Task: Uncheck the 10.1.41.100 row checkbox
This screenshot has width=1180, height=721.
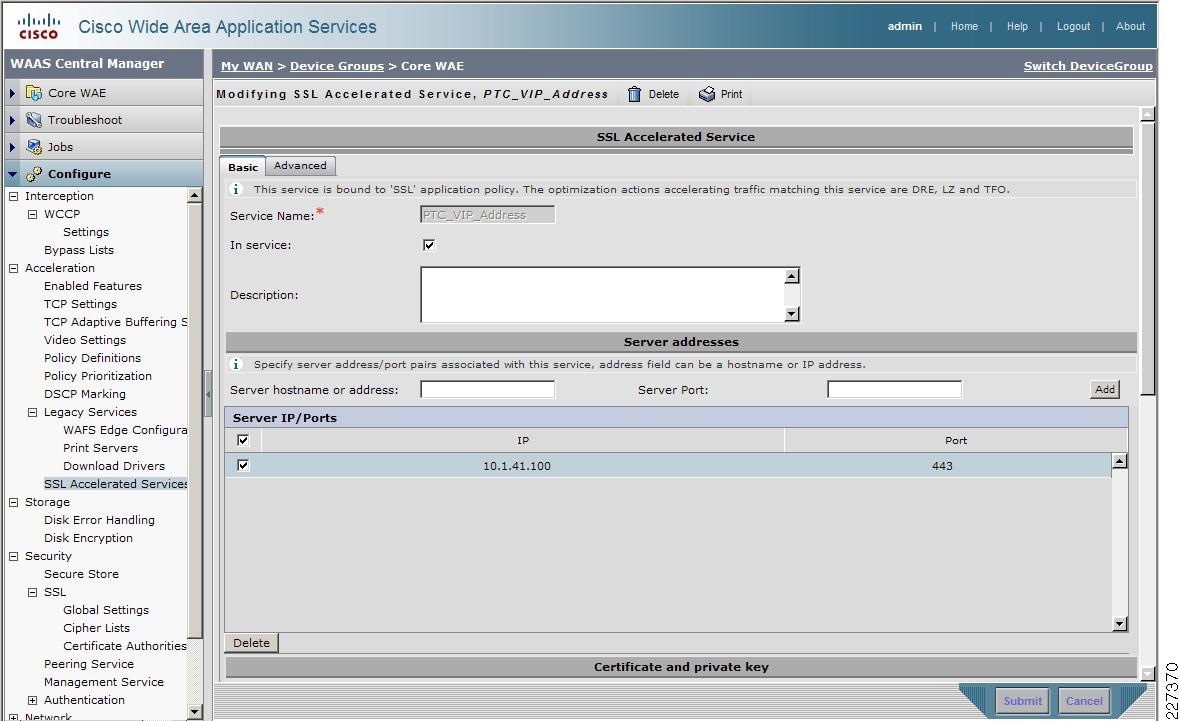Action: pyautogui.click(x=243, y=465)
